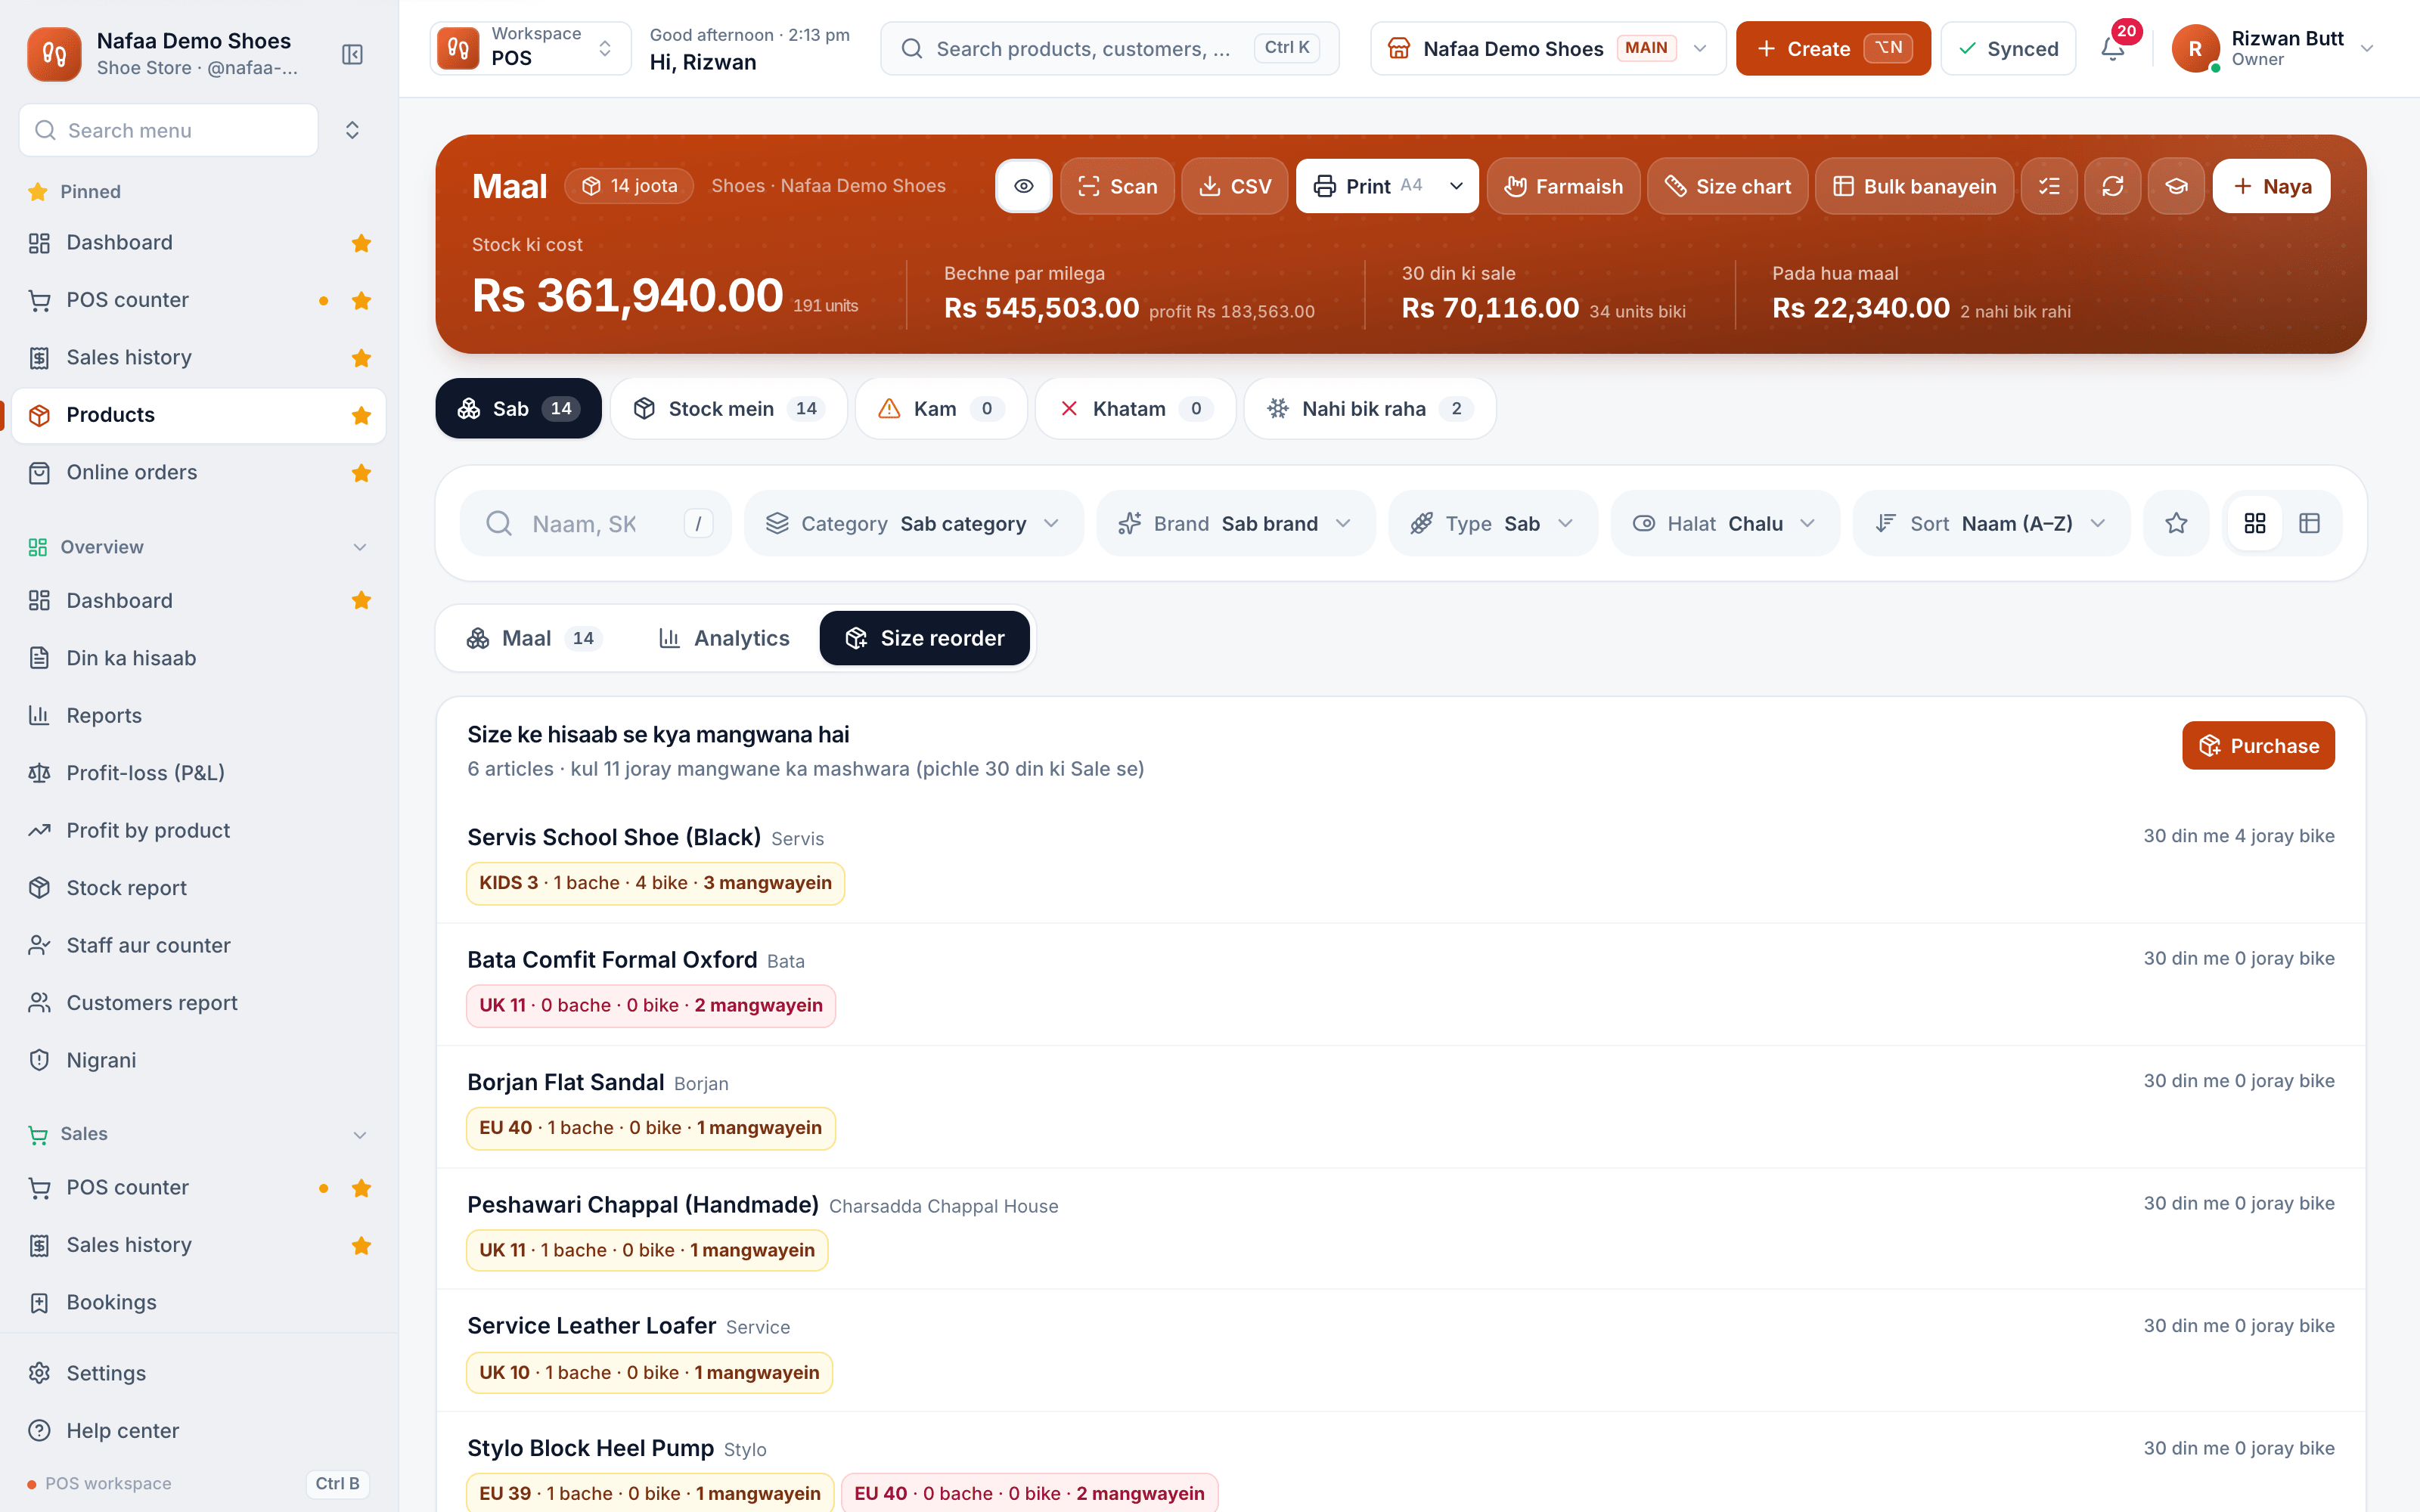Open Help center in sidebar

pyautogui.click(x=198, y=1431)
